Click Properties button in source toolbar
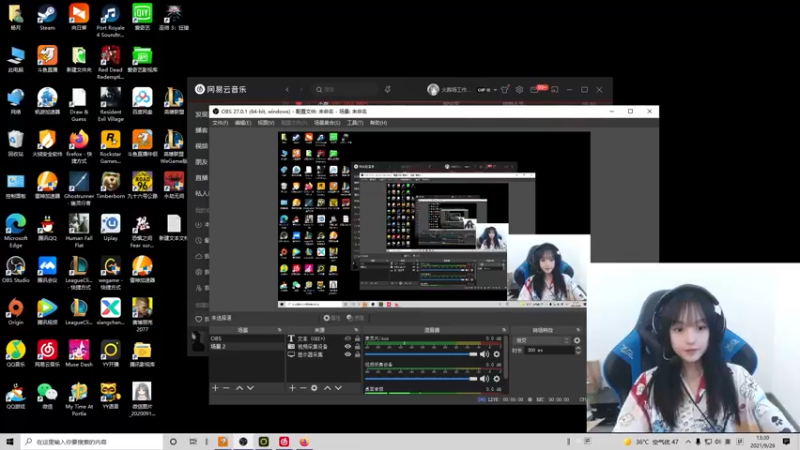800x450 pixels. click(332, 318)
